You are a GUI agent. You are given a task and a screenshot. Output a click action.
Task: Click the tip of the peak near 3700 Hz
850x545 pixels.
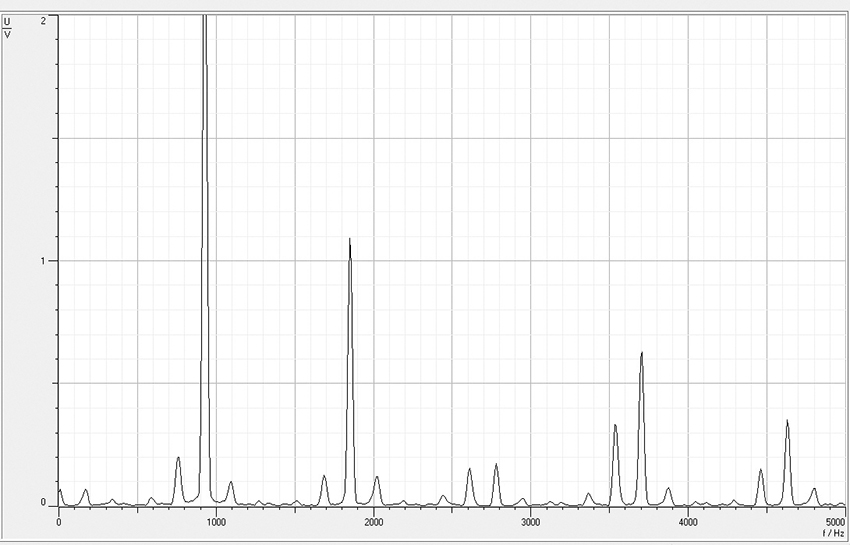(641, 353)
